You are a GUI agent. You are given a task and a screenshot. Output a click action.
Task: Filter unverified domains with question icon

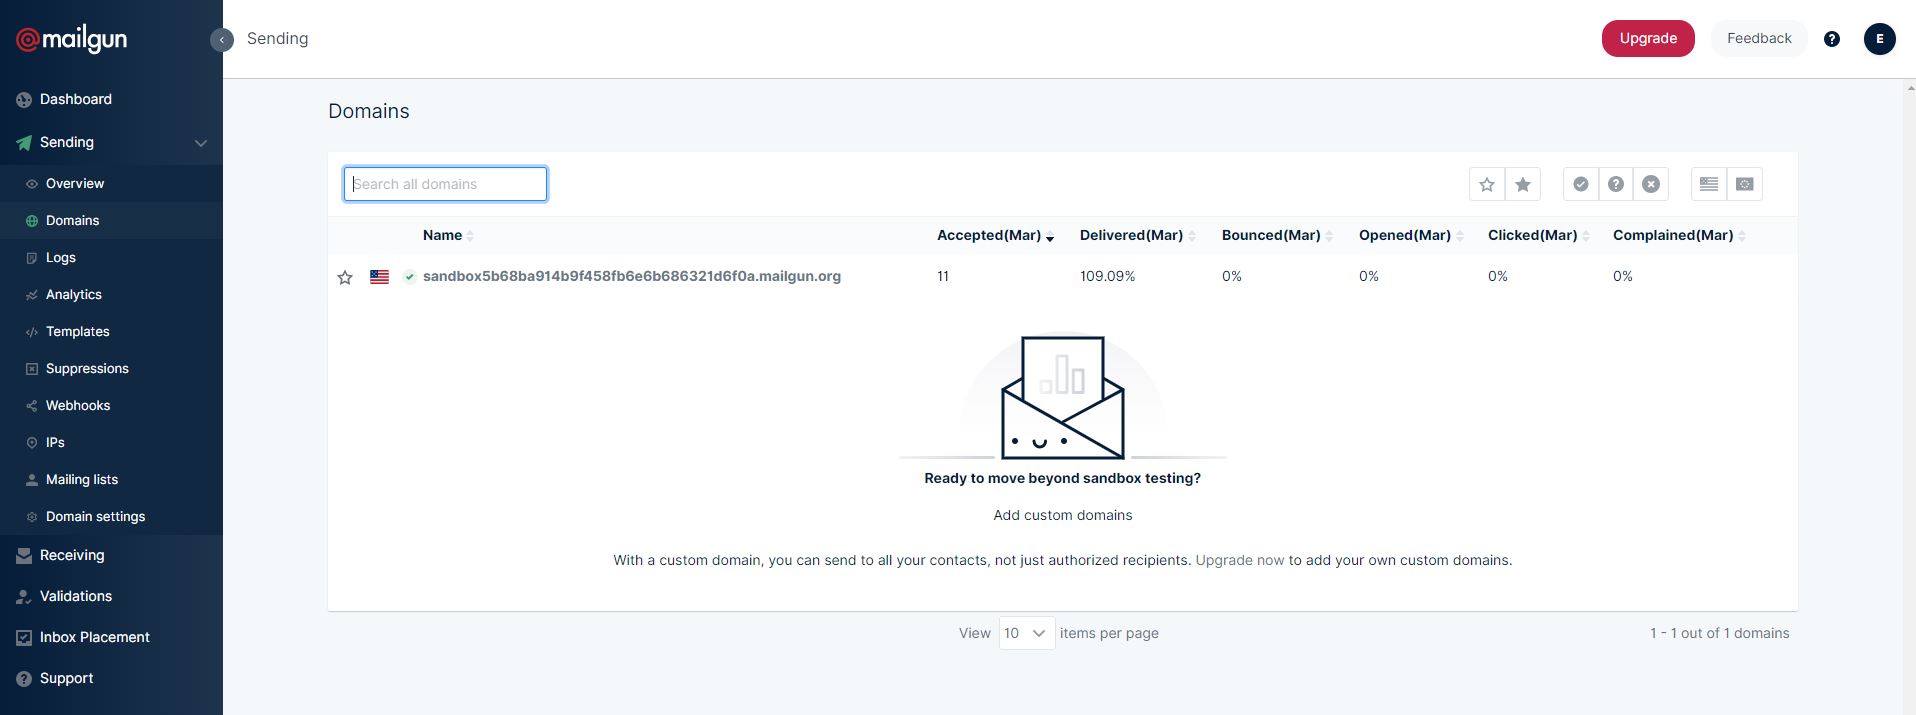point(1616,184)
